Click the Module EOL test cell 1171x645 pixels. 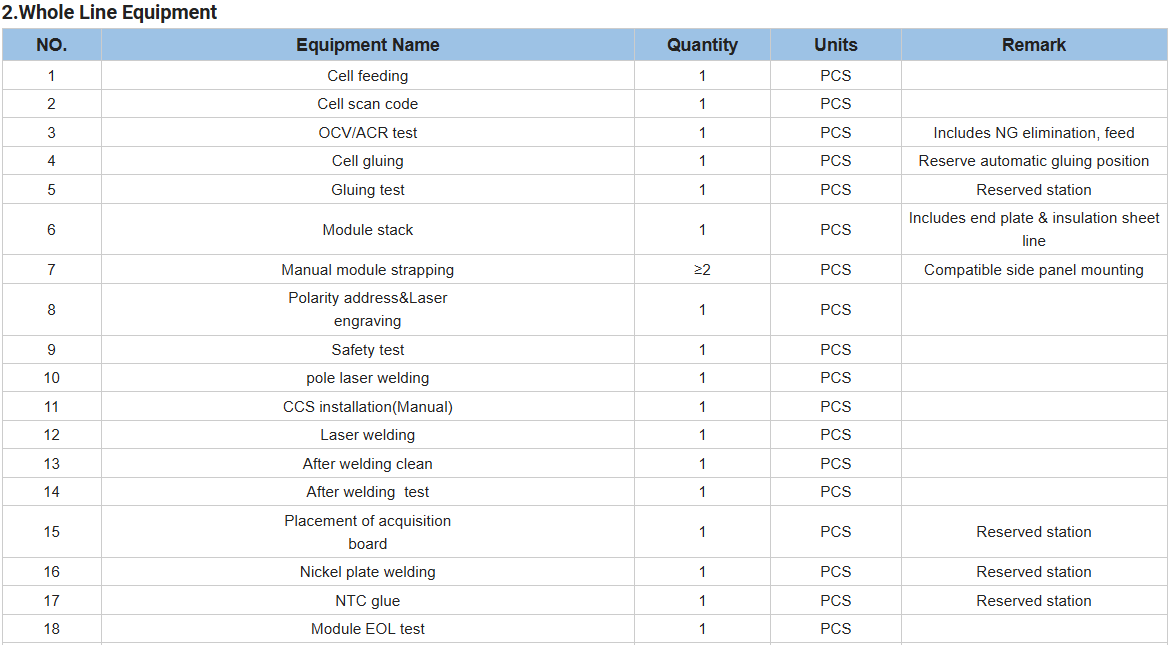point(367,629)
